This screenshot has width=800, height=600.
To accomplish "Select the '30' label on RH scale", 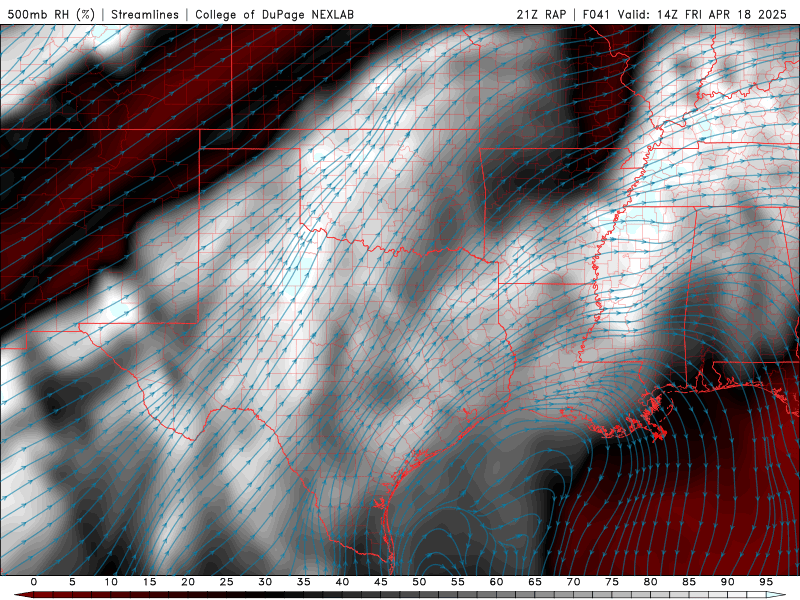I will coord(265,582).
